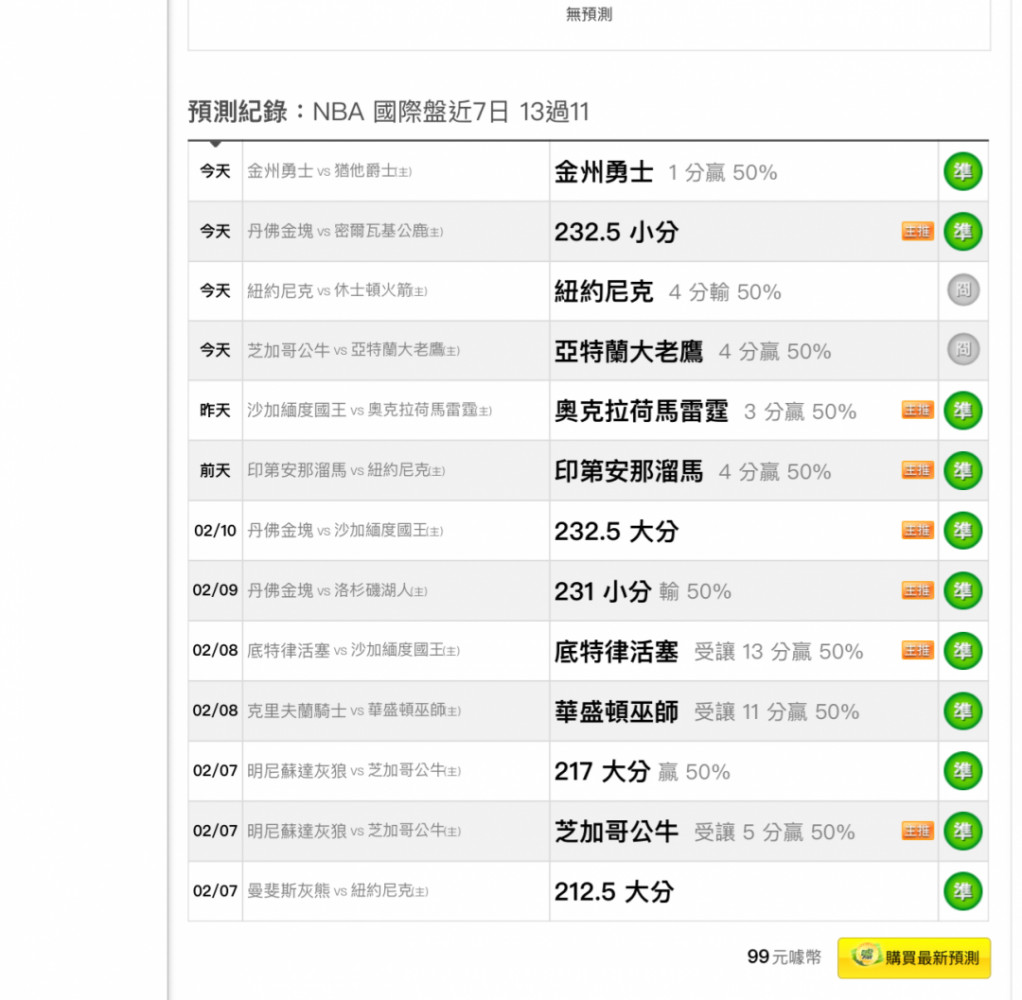The width and height of the screenshot is (1022, 1000).
Task: Open the 丹佛金塊 vs 密爾瓦基公鹿 matchup
Action: point(345,231)
